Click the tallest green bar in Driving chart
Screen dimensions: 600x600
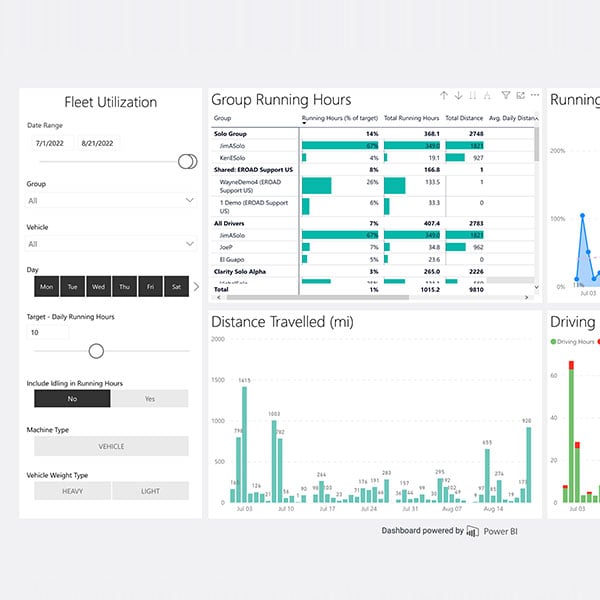pyautogui.click(x=571, y=435)
